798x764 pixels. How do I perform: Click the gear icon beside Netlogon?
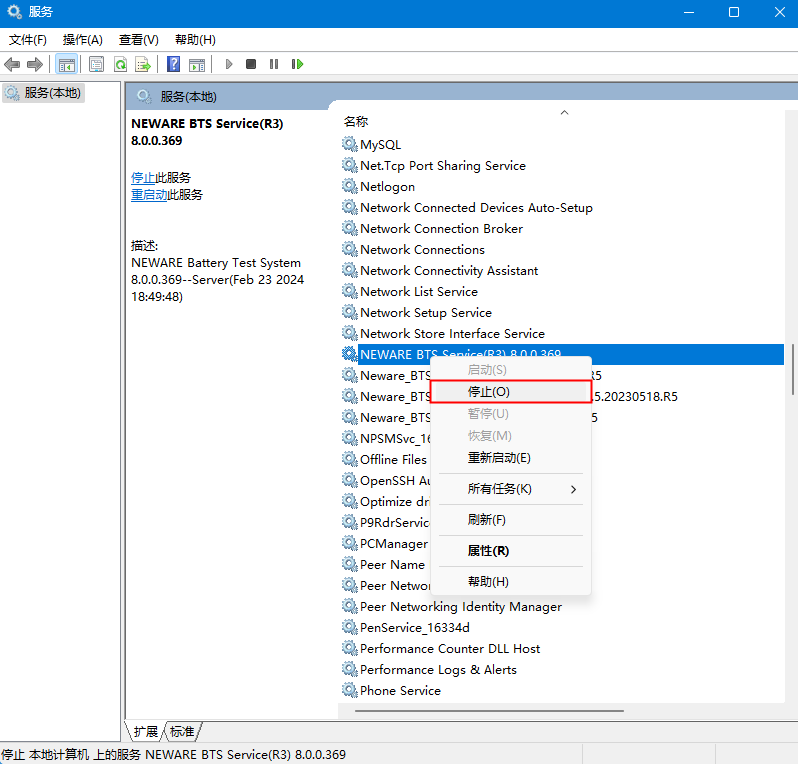350,186
